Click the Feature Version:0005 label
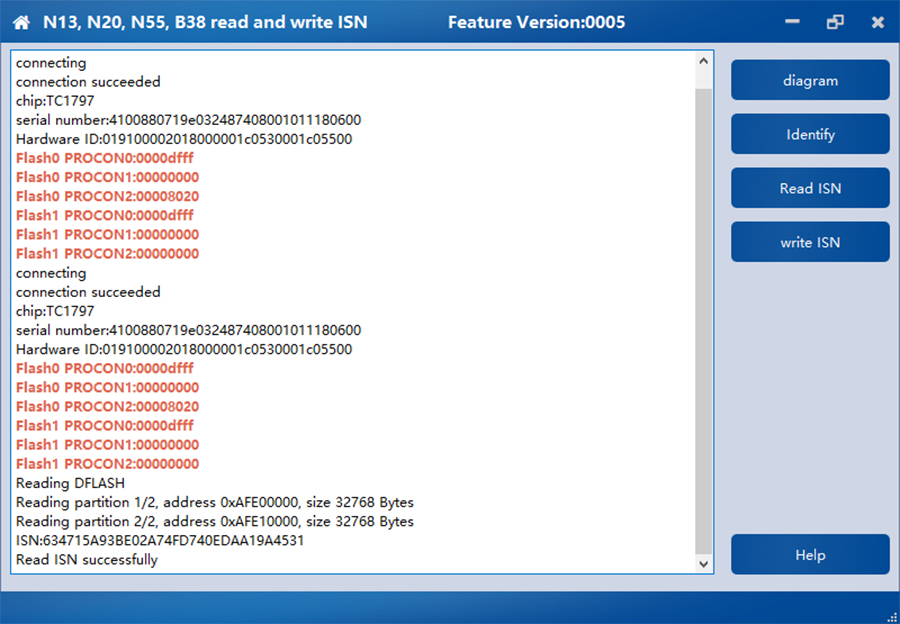 click(x=536, y=22)
